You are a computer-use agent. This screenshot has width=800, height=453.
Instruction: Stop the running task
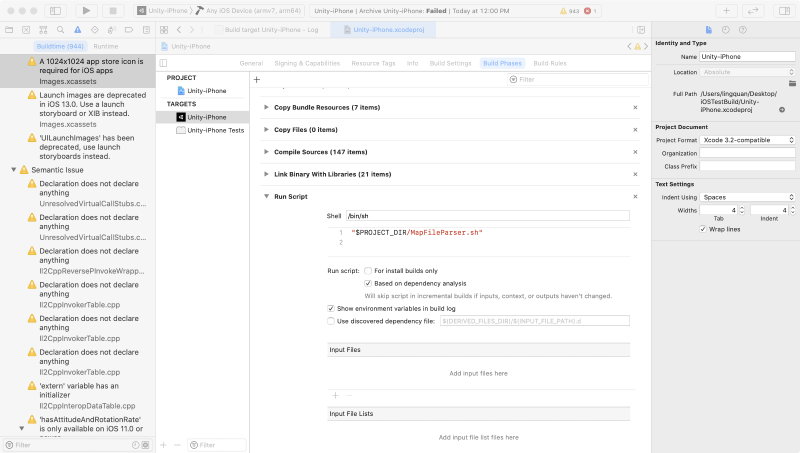(113, 10)
